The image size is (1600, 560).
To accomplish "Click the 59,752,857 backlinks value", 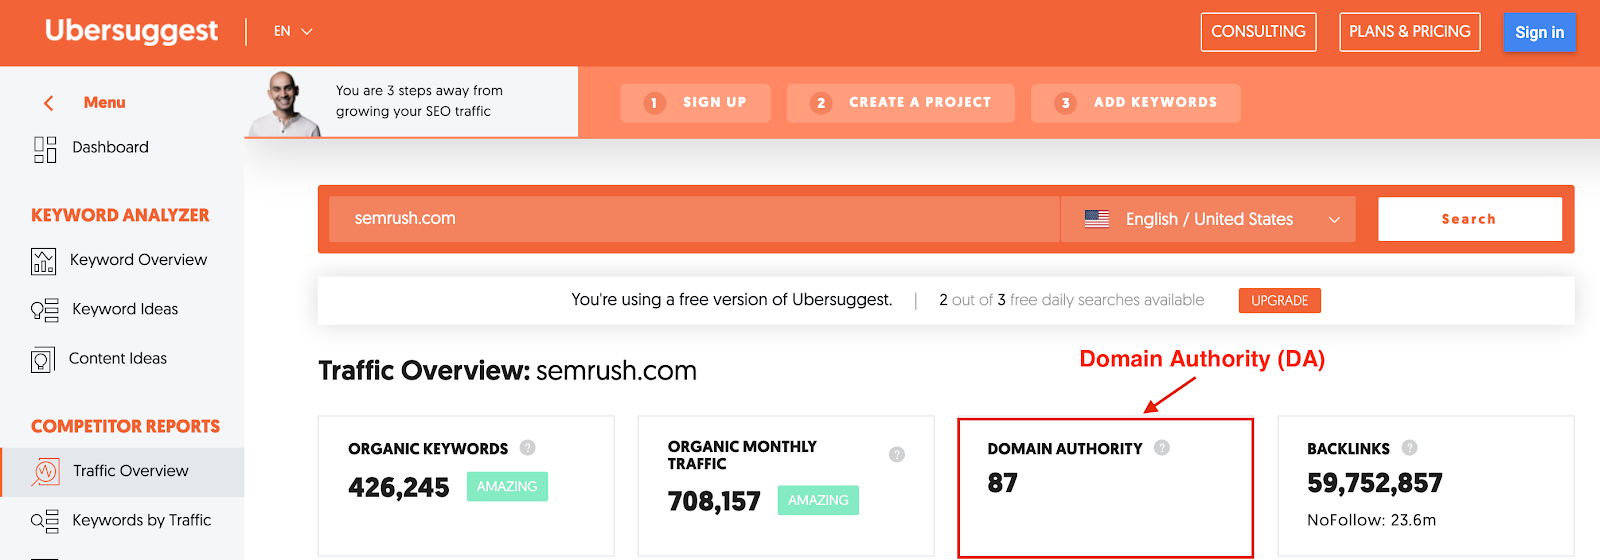I will [1375, 484].
